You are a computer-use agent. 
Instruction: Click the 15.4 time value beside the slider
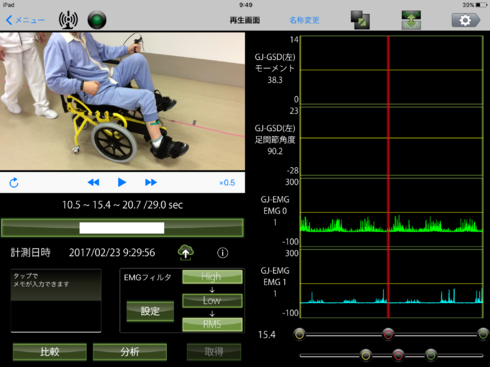267,335
